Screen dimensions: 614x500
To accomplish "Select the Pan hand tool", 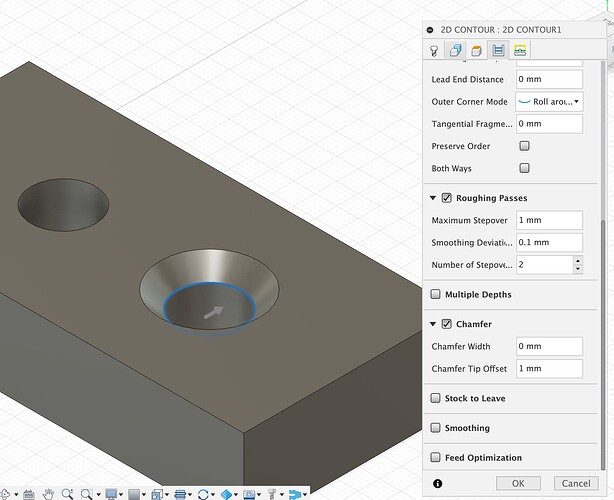I will pos(48,493).
